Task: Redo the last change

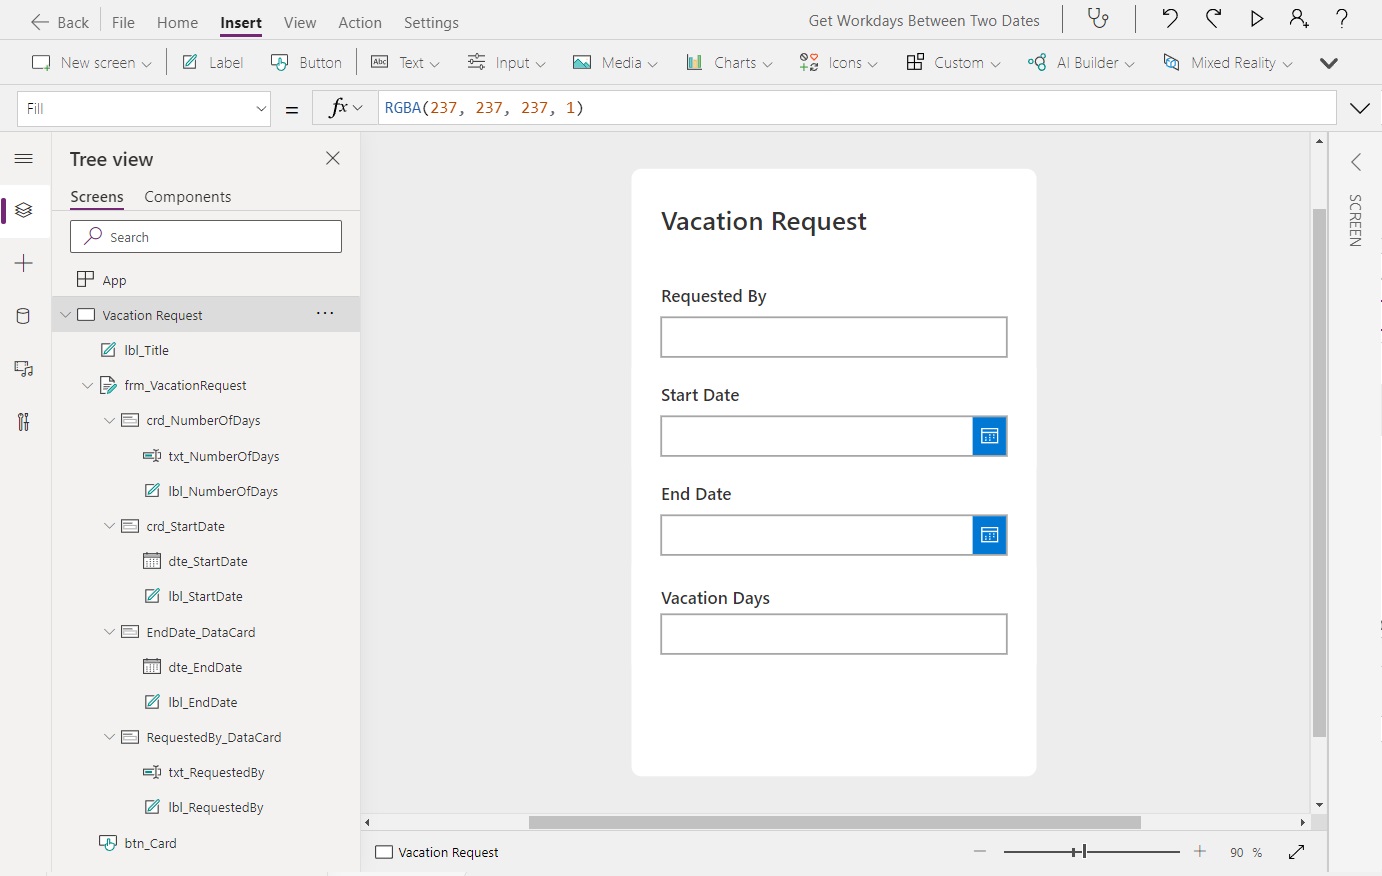Action: (x=1214, y=20)
